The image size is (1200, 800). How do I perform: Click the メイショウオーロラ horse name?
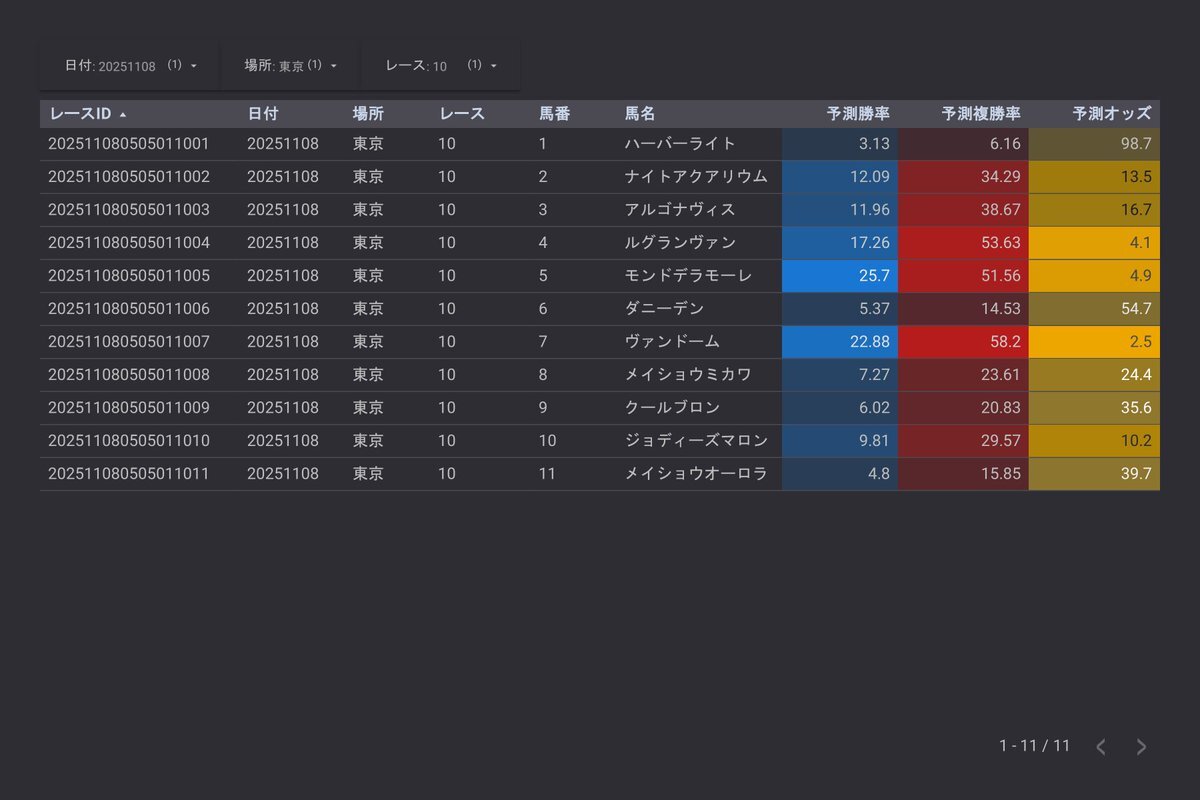(696, 474)
